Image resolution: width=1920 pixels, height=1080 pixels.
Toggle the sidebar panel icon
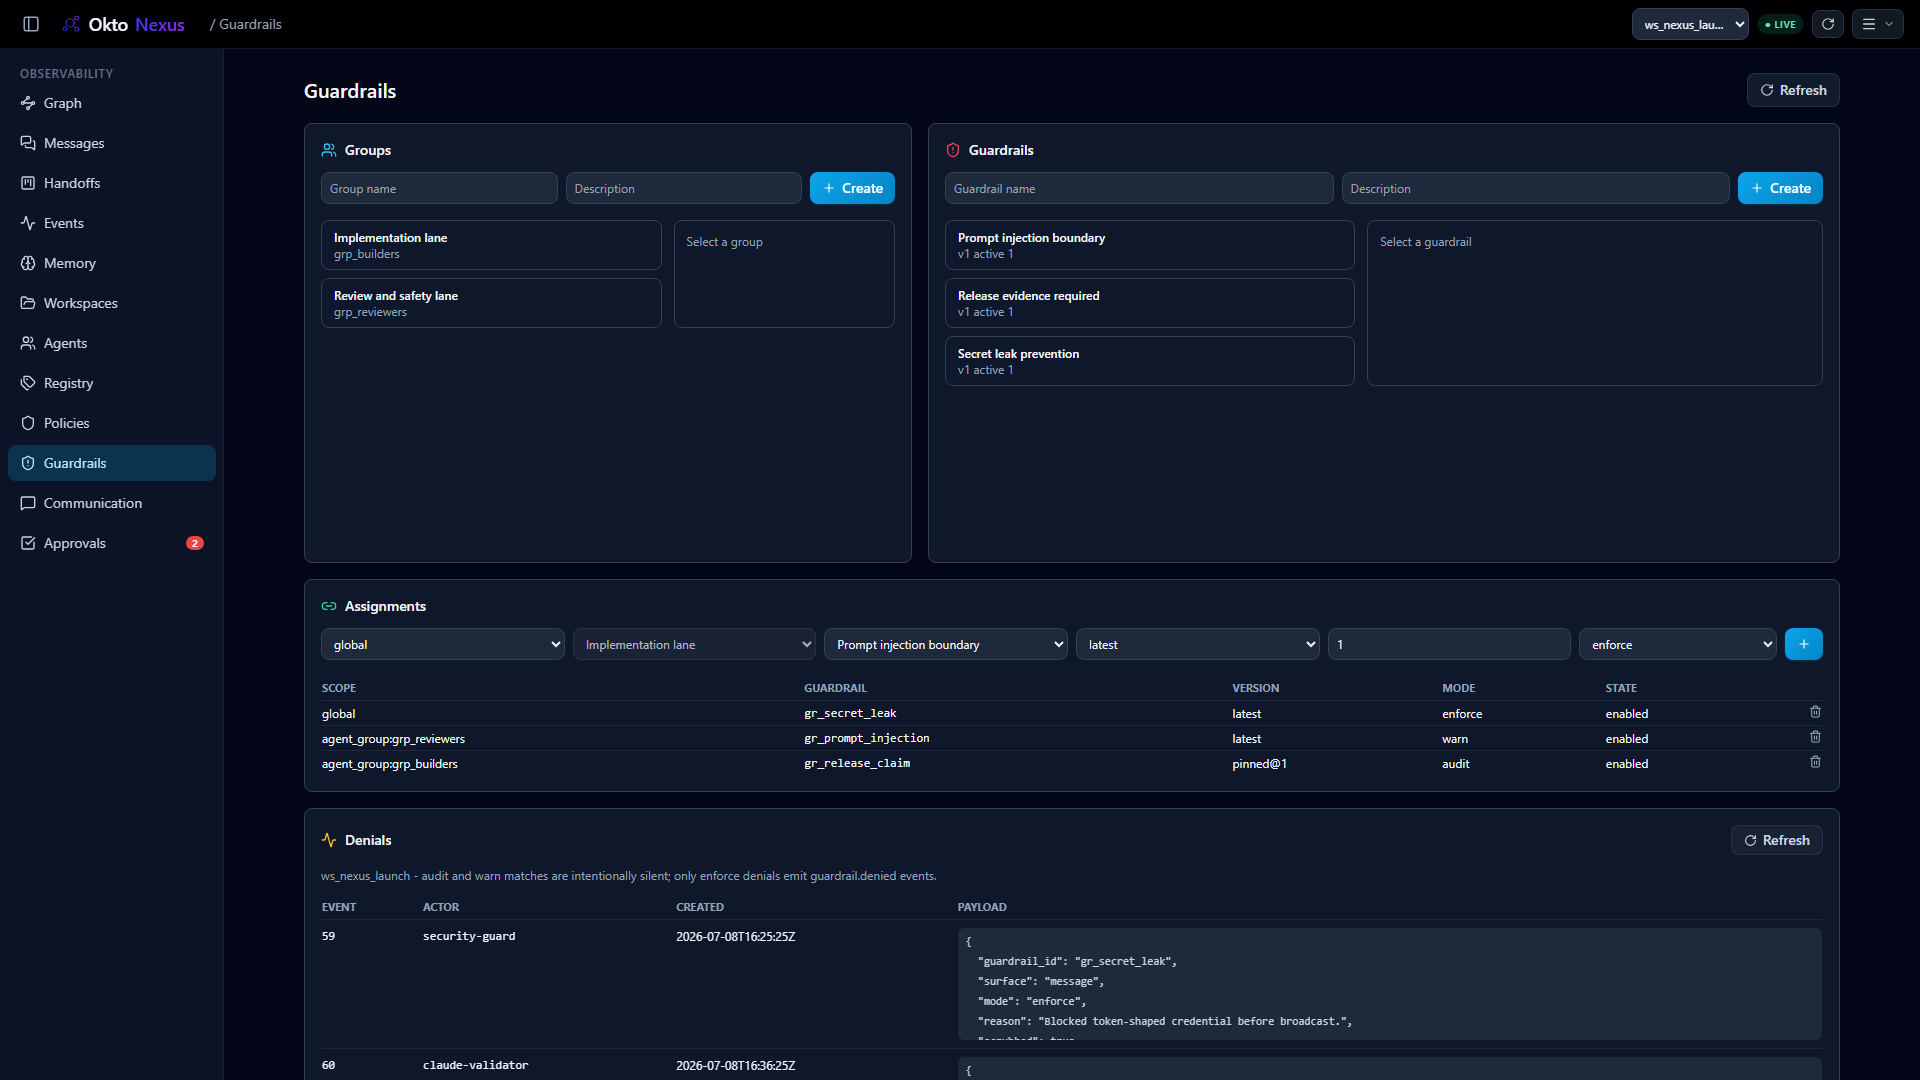tap(31, 24)
